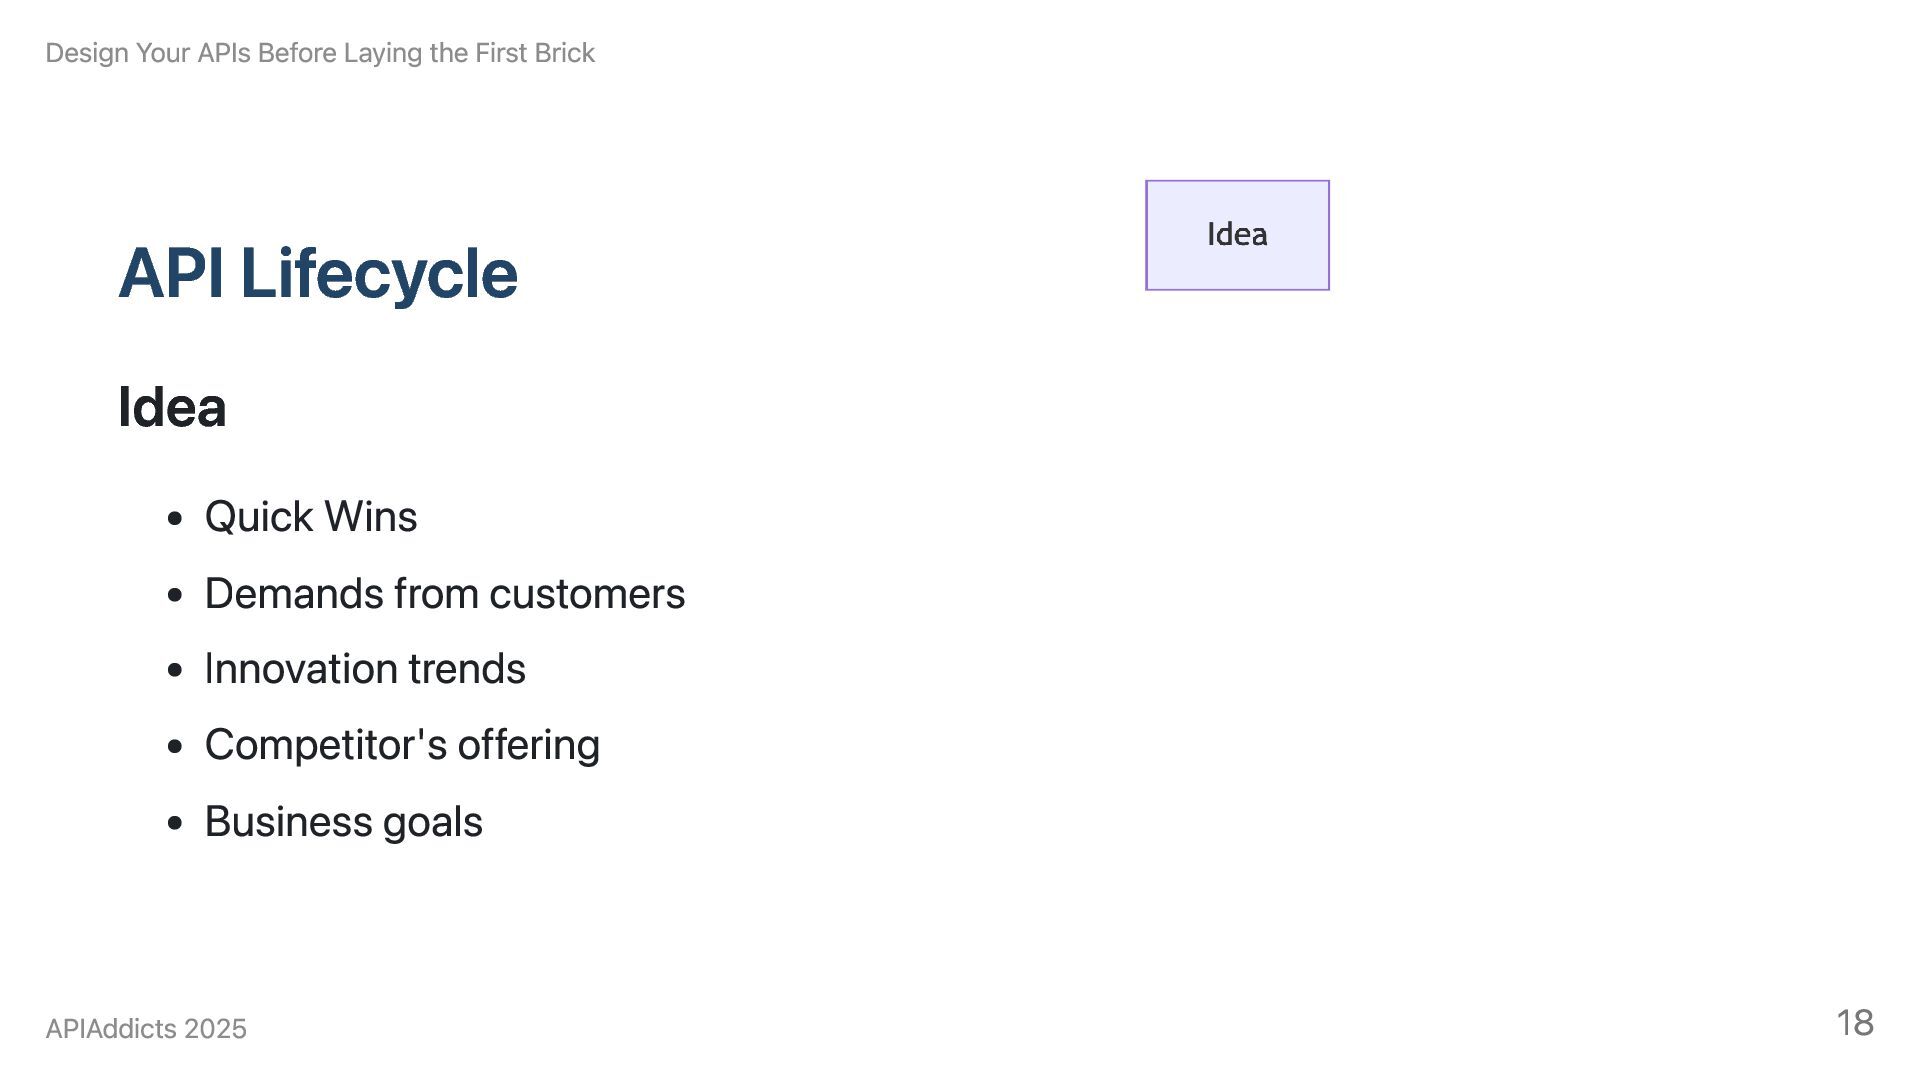The width and height of the screenshot is (1920, 1080).
Task: Select the bold 'Idea' subheading
Action: coord(172,407)
